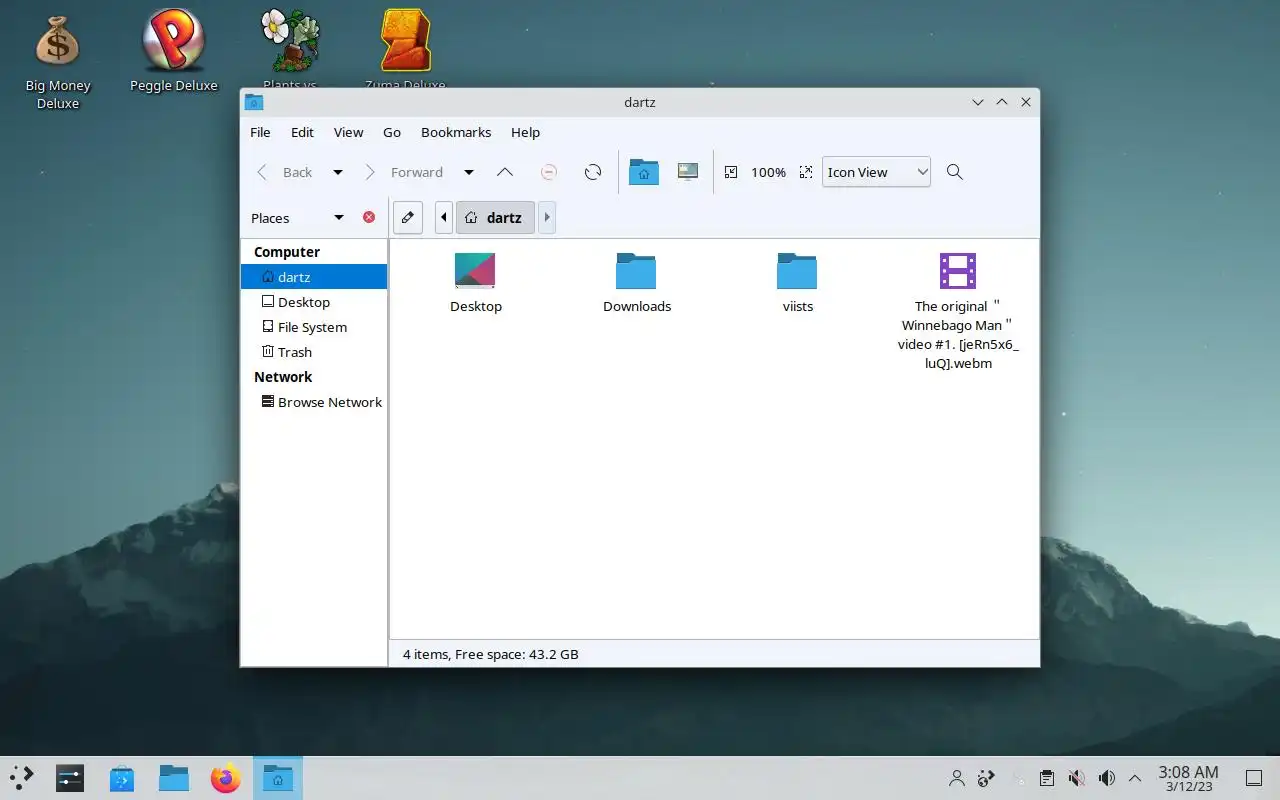This screenshot has width=1280, height=800.
Task: Open the Home folder toolbar icon
Action: coord(643,172)
